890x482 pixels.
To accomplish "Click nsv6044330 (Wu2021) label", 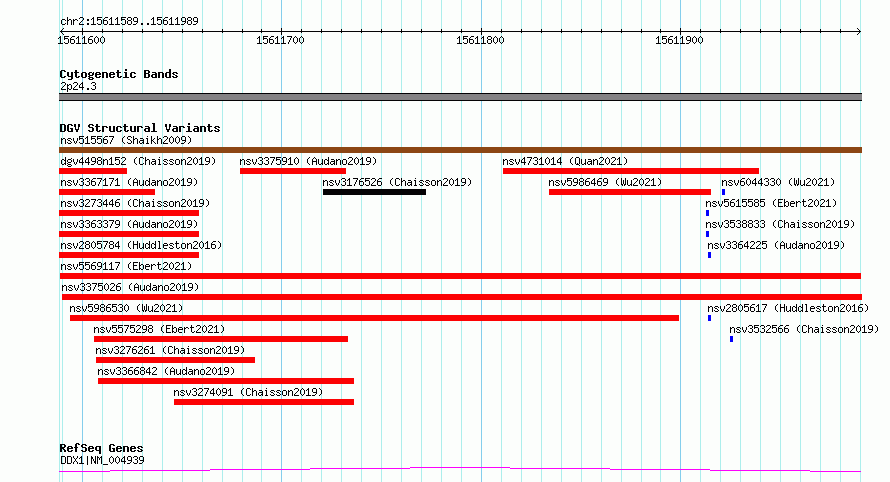I will point(778,182).
